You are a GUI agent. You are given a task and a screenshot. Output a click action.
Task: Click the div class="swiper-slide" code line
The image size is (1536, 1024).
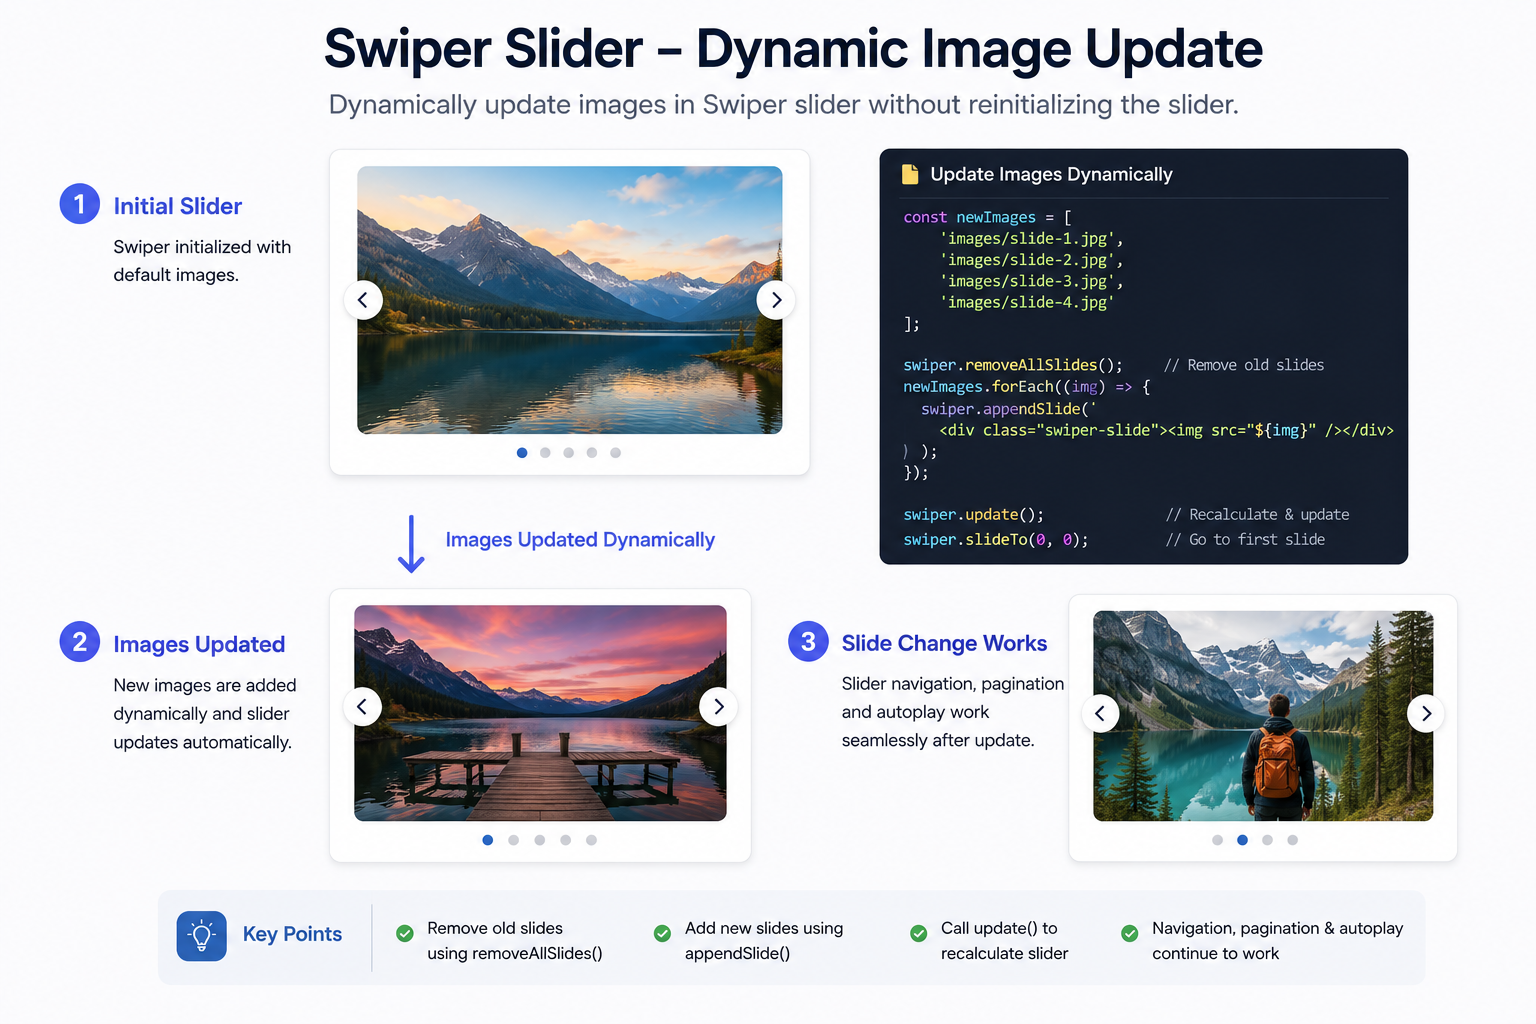tap(1166, 430)
